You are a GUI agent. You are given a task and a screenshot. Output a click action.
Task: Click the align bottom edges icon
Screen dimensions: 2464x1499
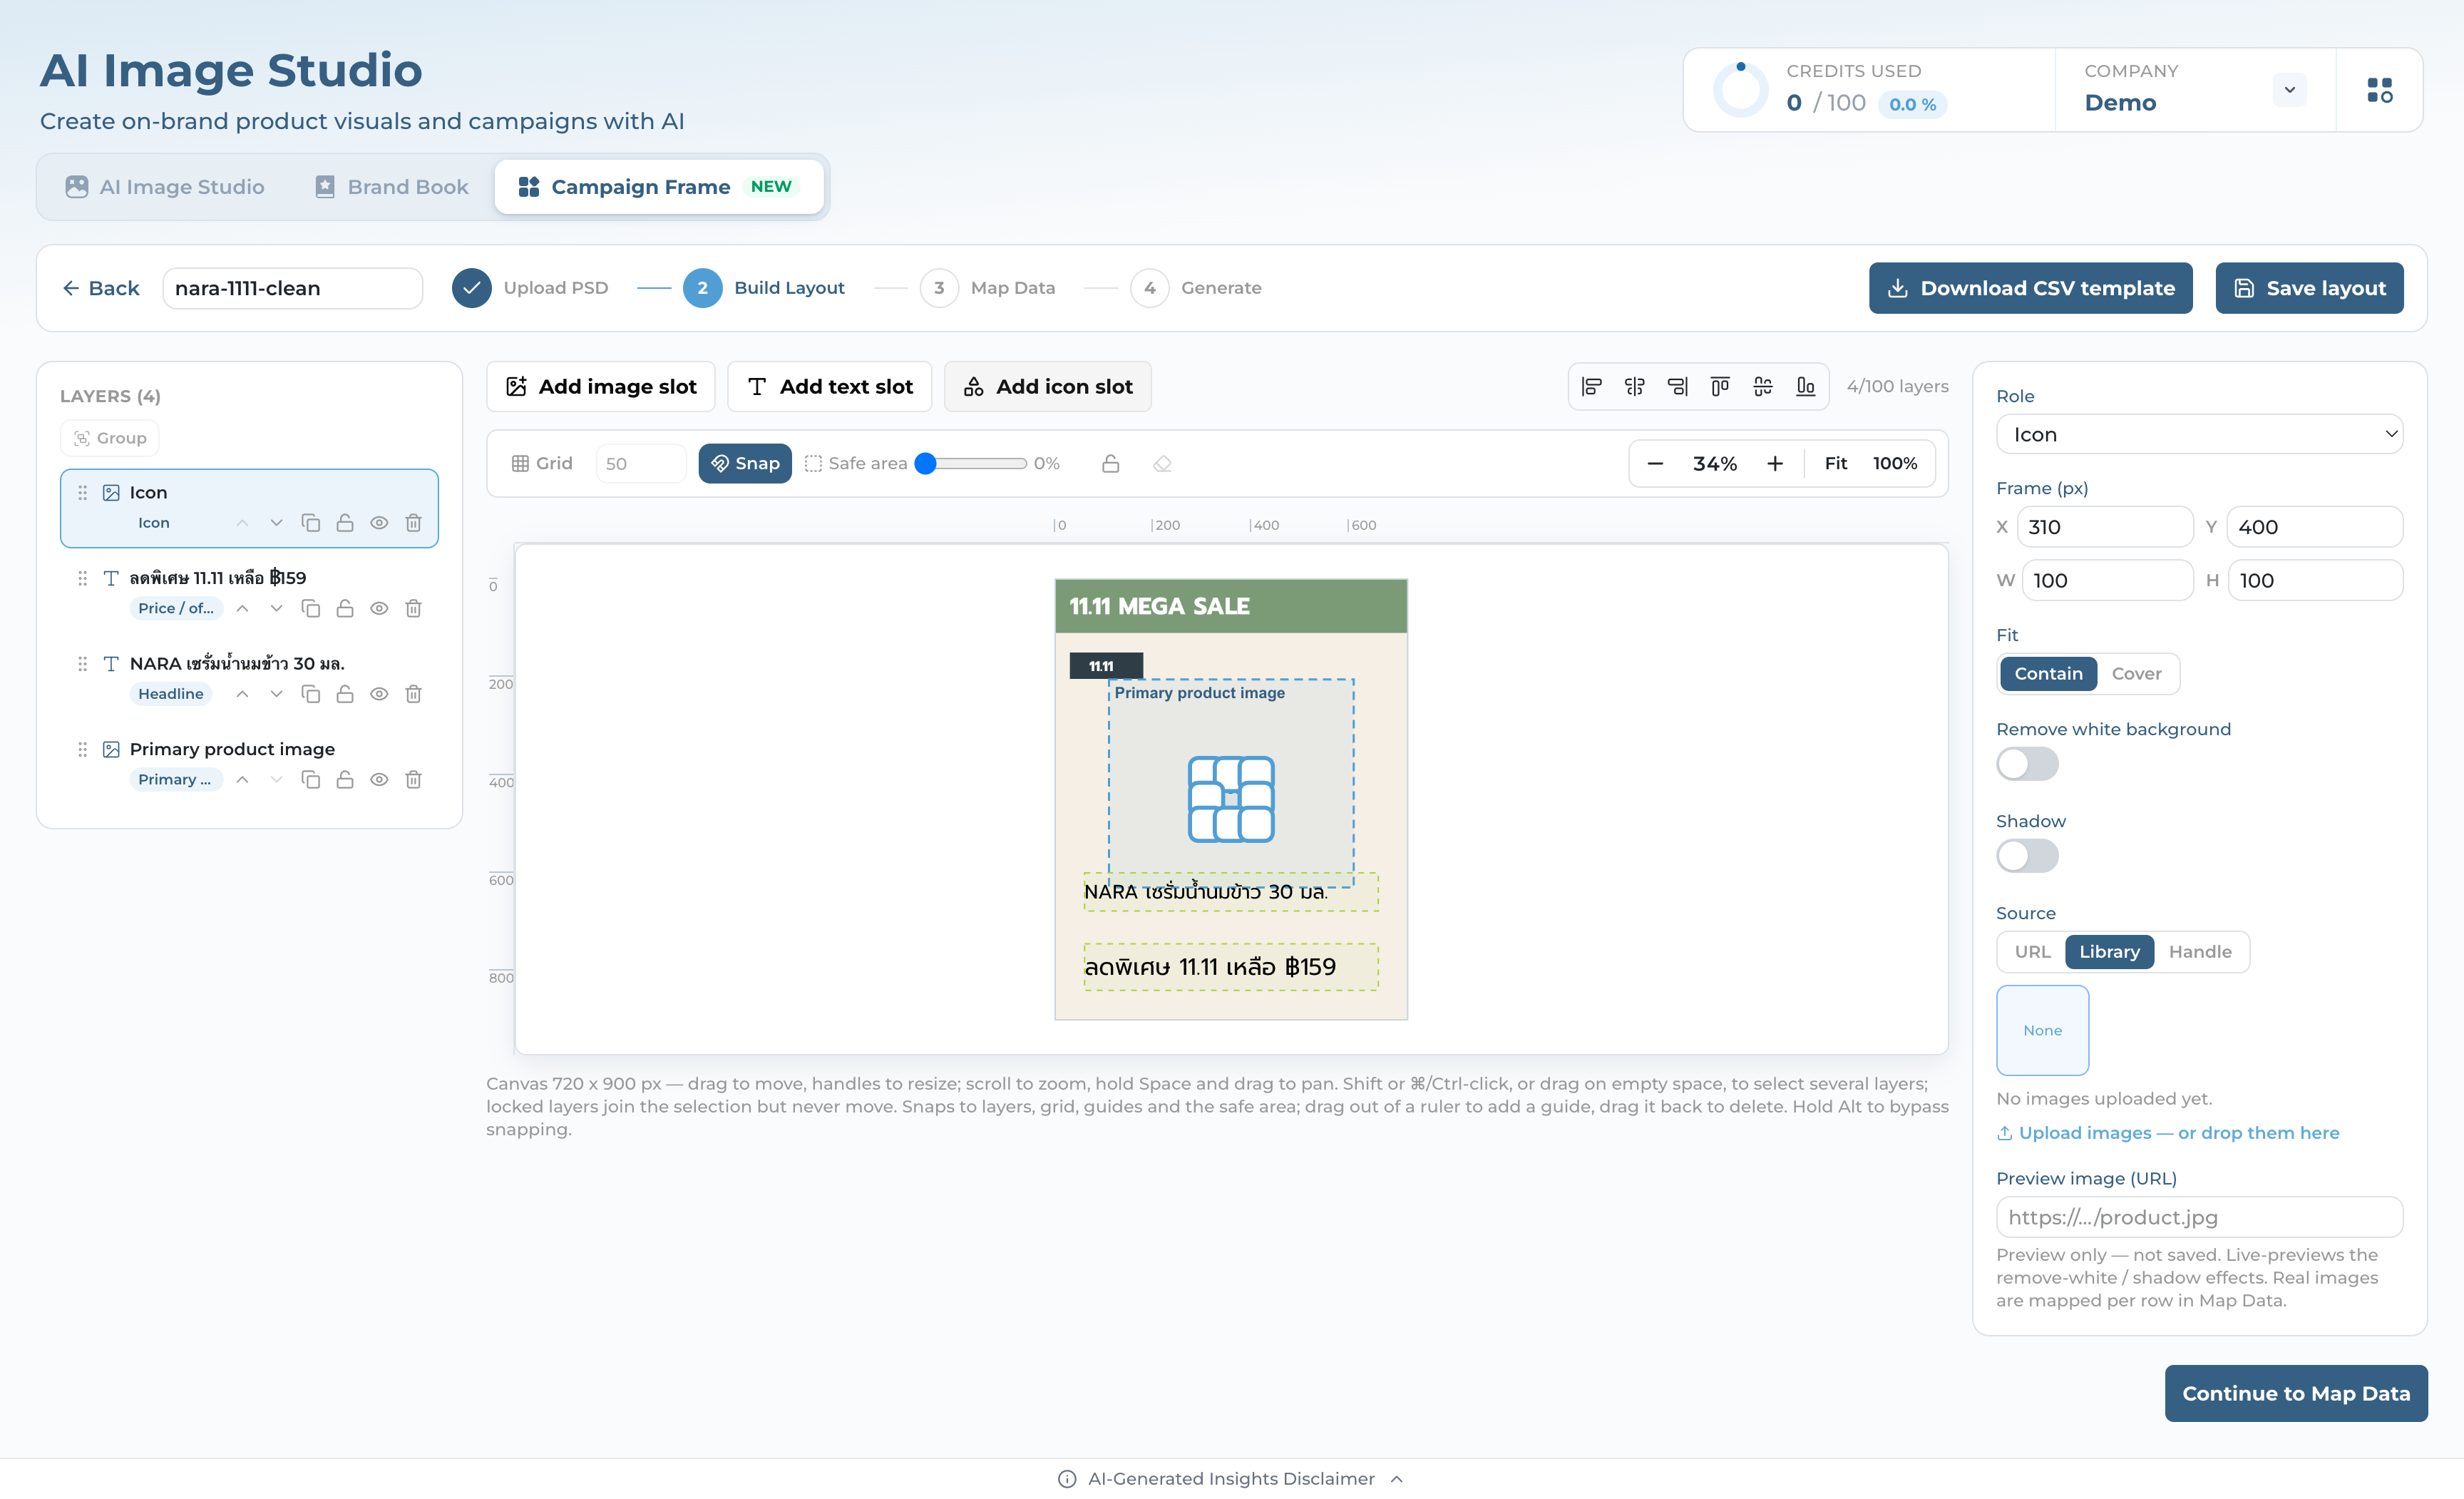1806,386
